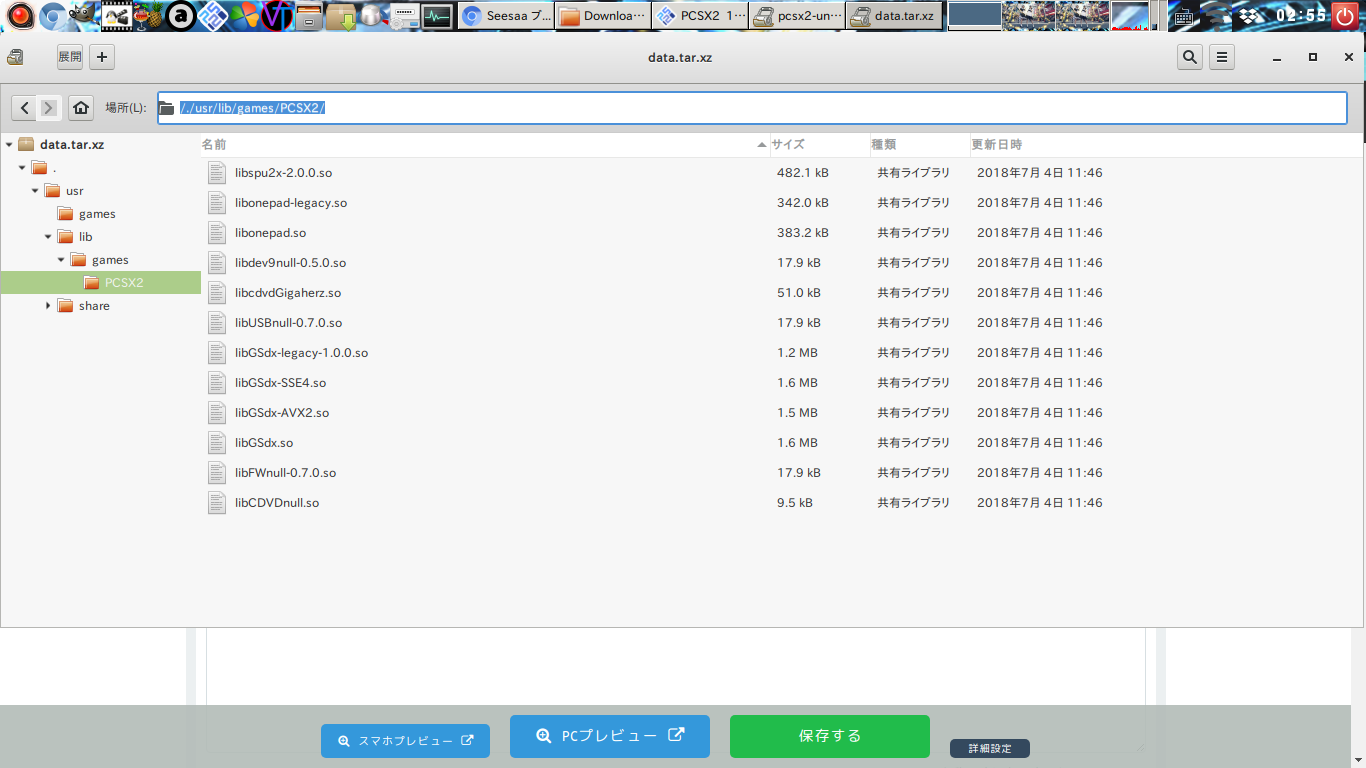This screenshot has height=768, width=1366.
Task: Click the package download box launcher
Action: click(x=341, y=15)
